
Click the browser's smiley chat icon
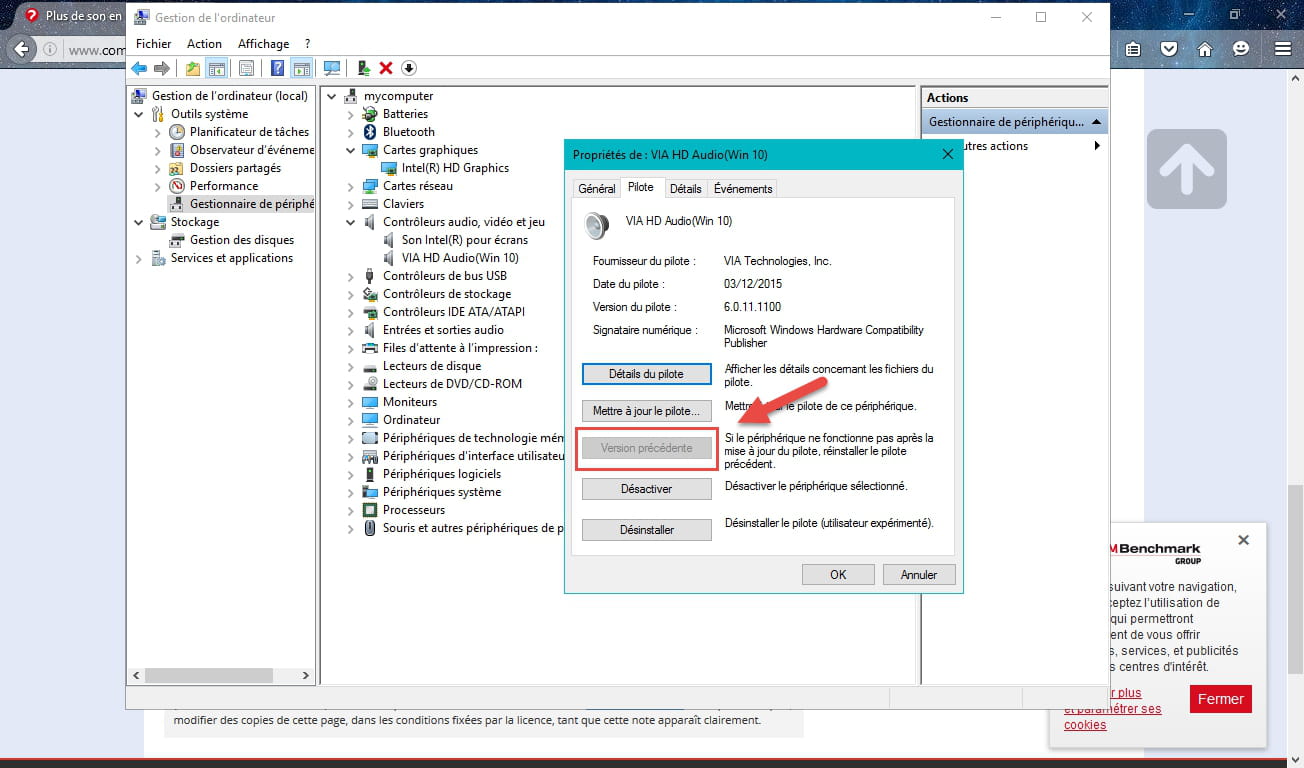pyautogui.click(x=1241, y=49)
